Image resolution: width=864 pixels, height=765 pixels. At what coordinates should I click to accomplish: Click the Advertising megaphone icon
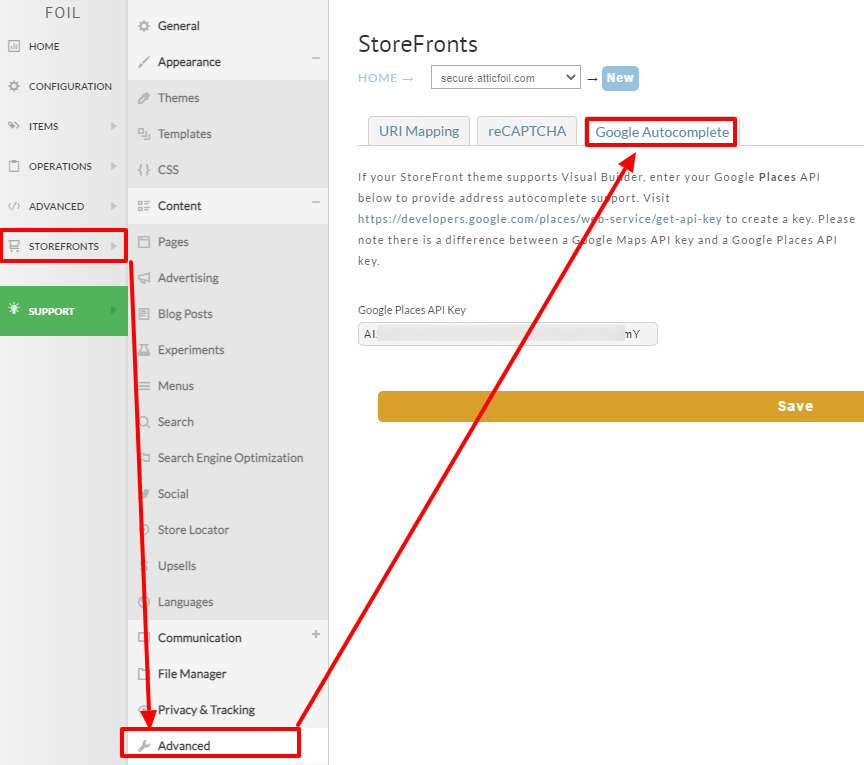[144, 278]
